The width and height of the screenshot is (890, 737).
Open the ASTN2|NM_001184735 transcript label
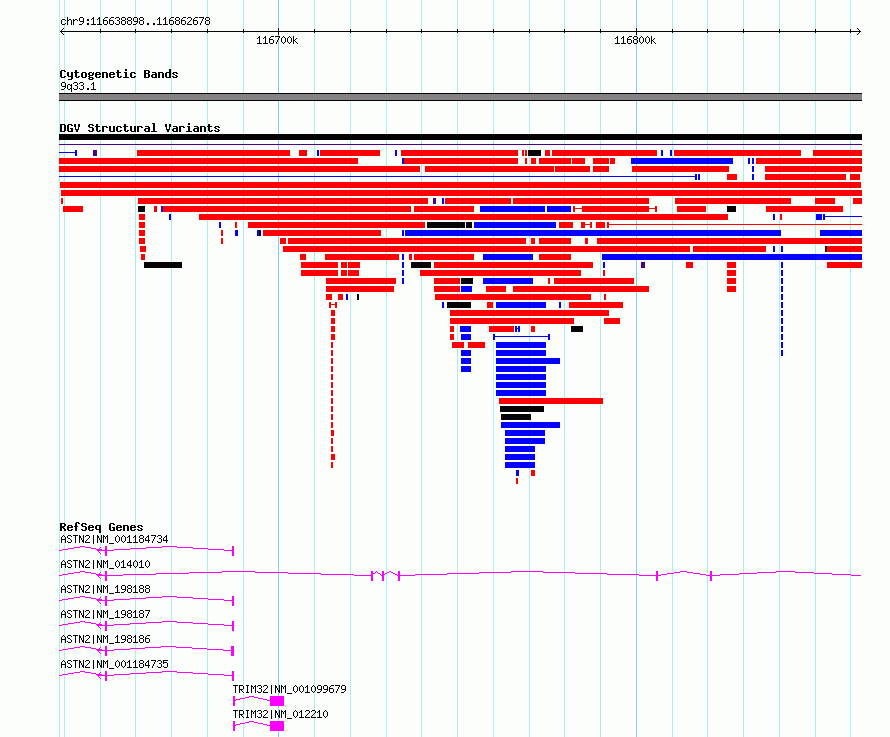click(x=114, y=664)
